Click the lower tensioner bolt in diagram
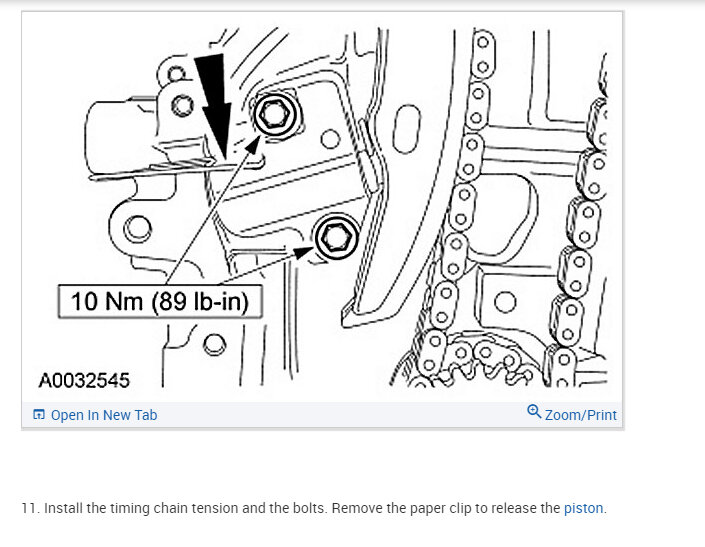The image size is (705, 547). coord(336,237)
